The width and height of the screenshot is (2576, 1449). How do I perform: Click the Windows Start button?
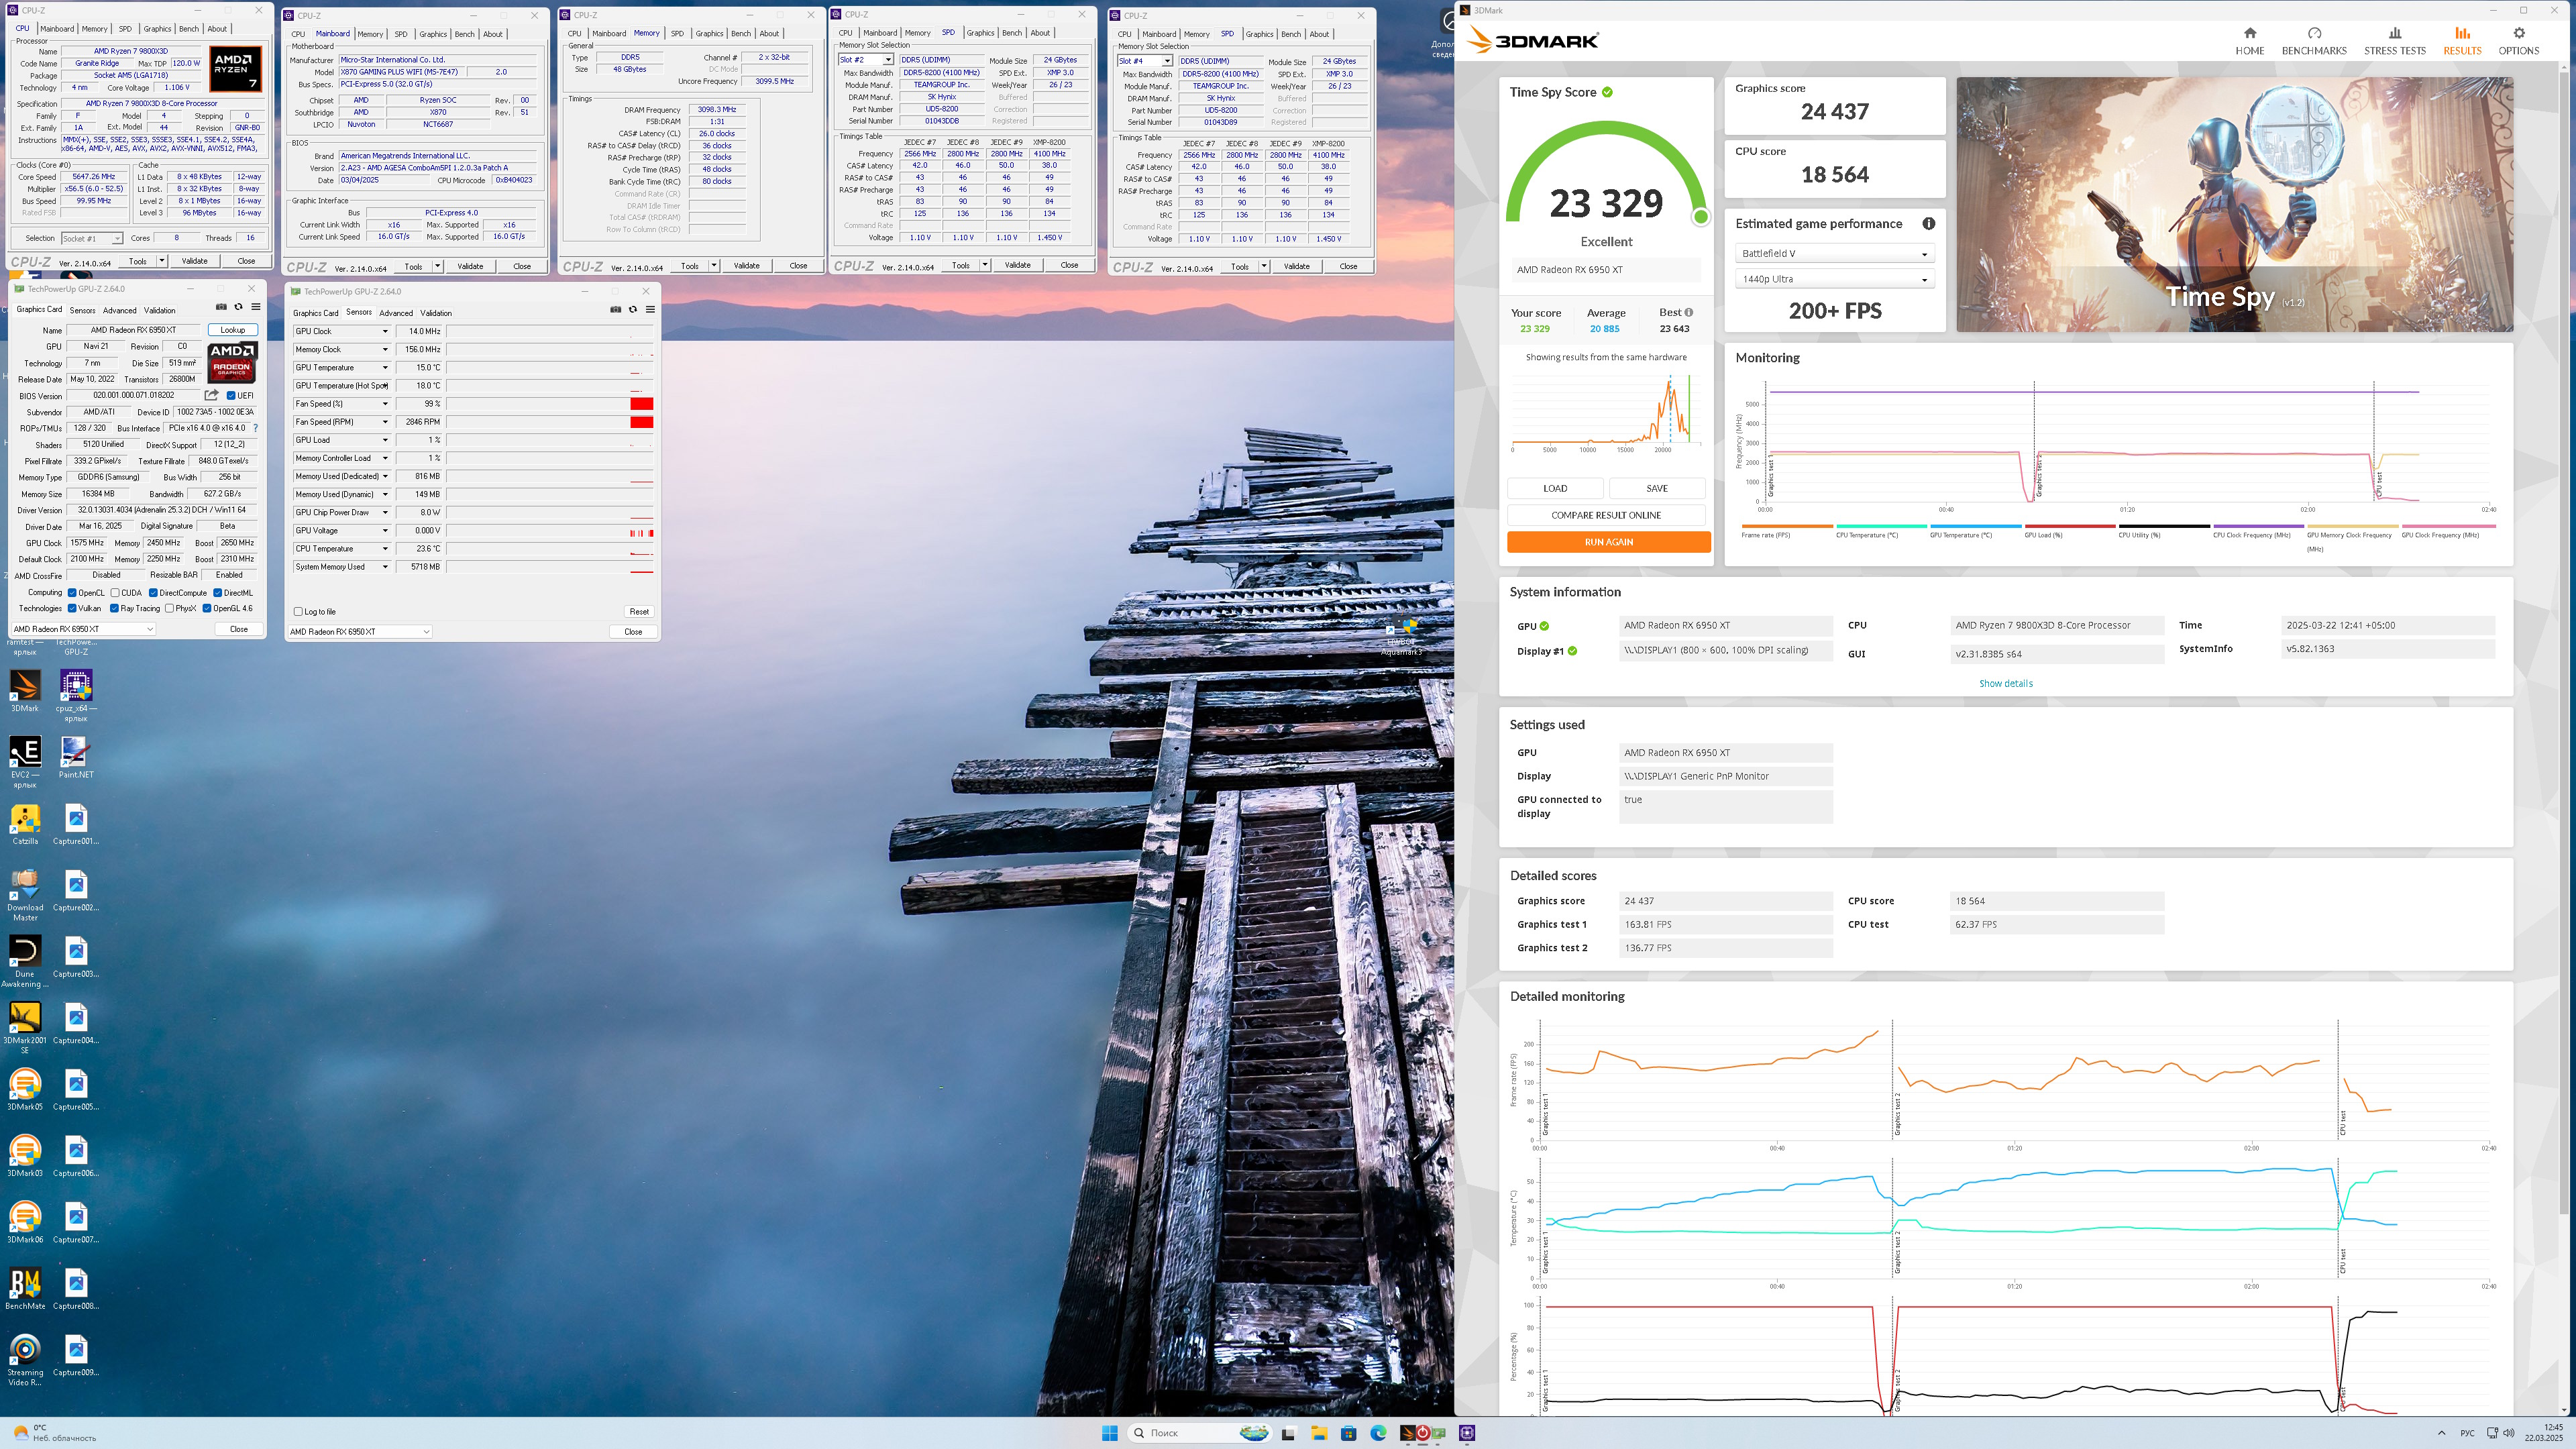[x=1109, y=1433]
